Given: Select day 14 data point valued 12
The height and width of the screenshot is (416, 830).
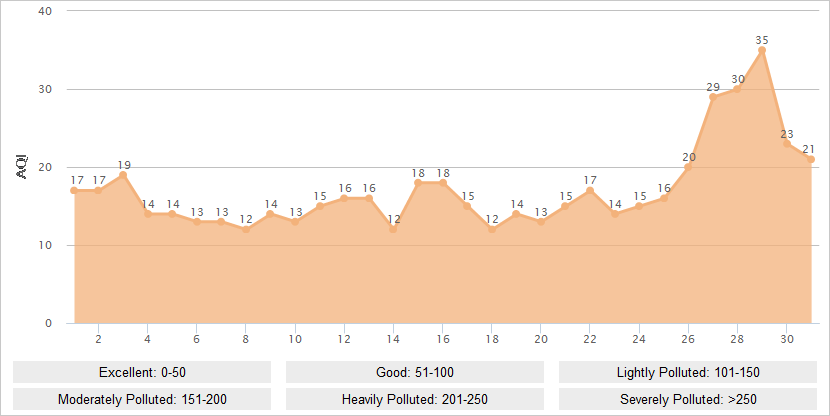Looking at the screenshot, I should [x=393, y=229].
